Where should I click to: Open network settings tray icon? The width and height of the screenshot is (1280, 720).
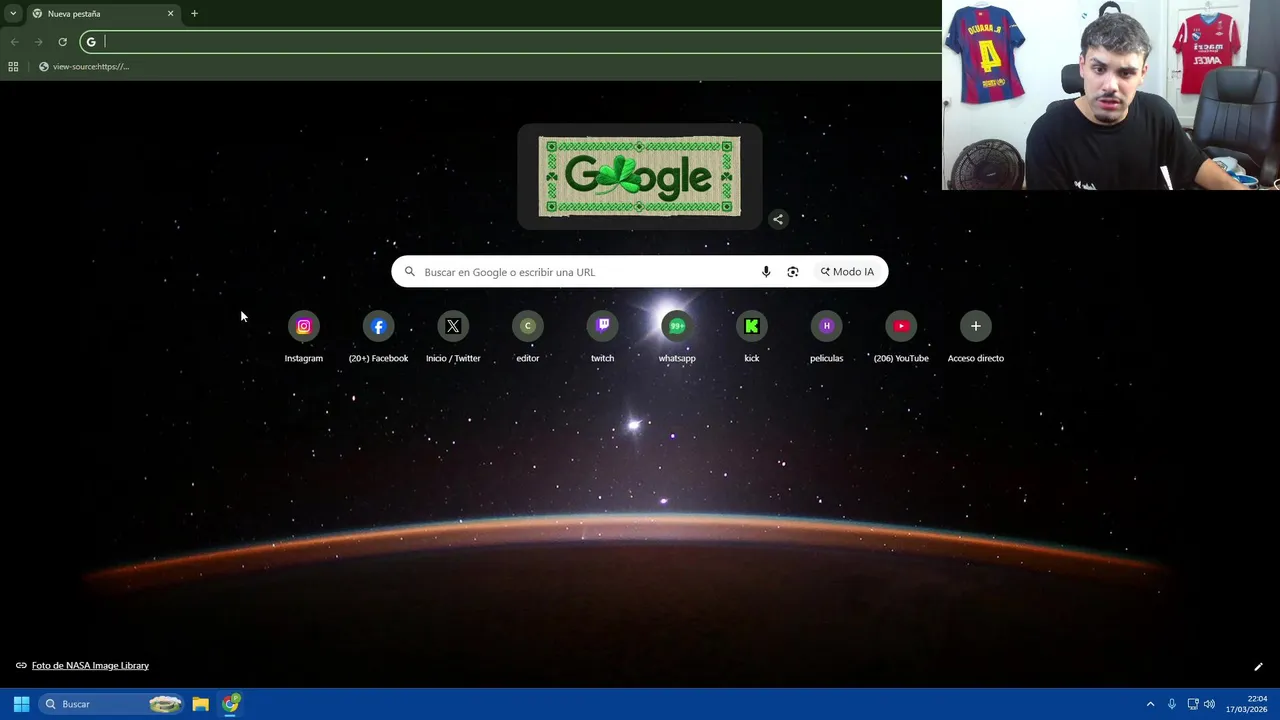coord(1193,704)
